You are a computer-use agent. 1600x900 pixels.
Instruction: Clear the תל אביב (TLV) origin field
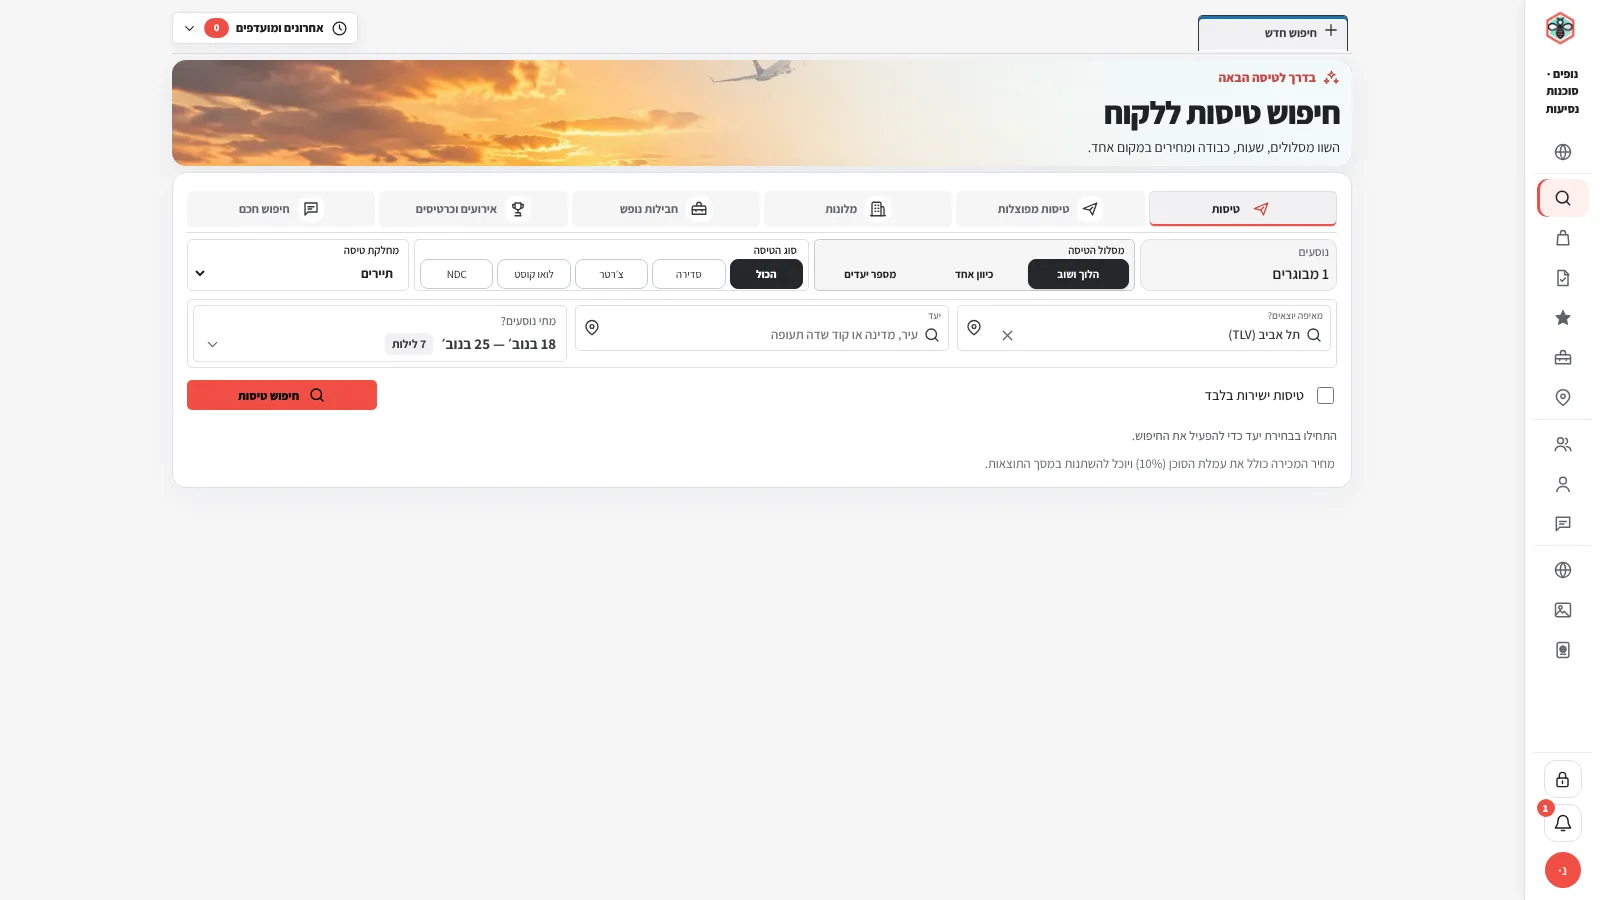point(1007,336)
